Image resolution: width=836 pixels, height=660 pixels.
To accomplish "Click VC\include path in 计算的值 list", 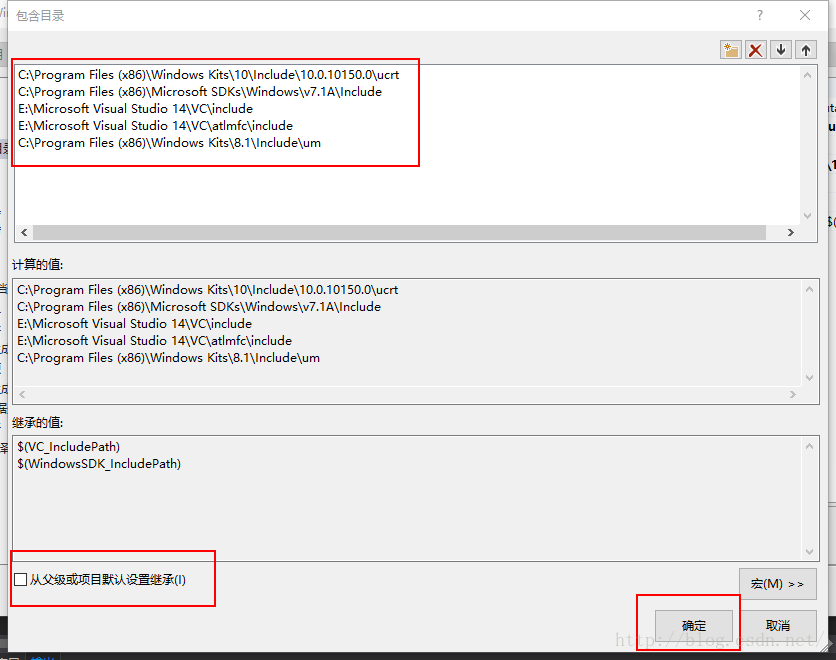I will 134,324.
